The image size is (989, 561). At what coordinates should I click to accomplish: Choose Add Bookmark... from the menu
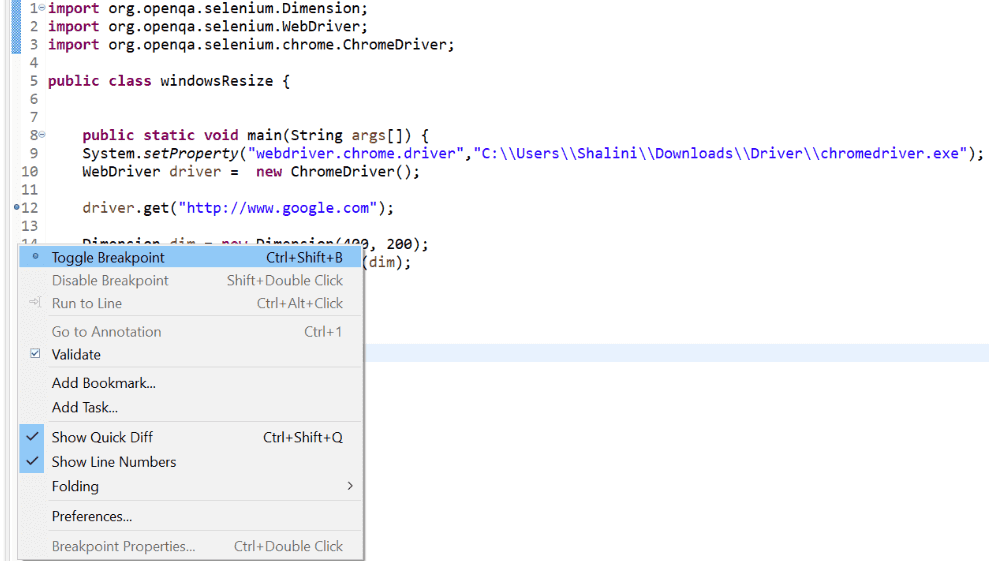click(x=103, y=383)
